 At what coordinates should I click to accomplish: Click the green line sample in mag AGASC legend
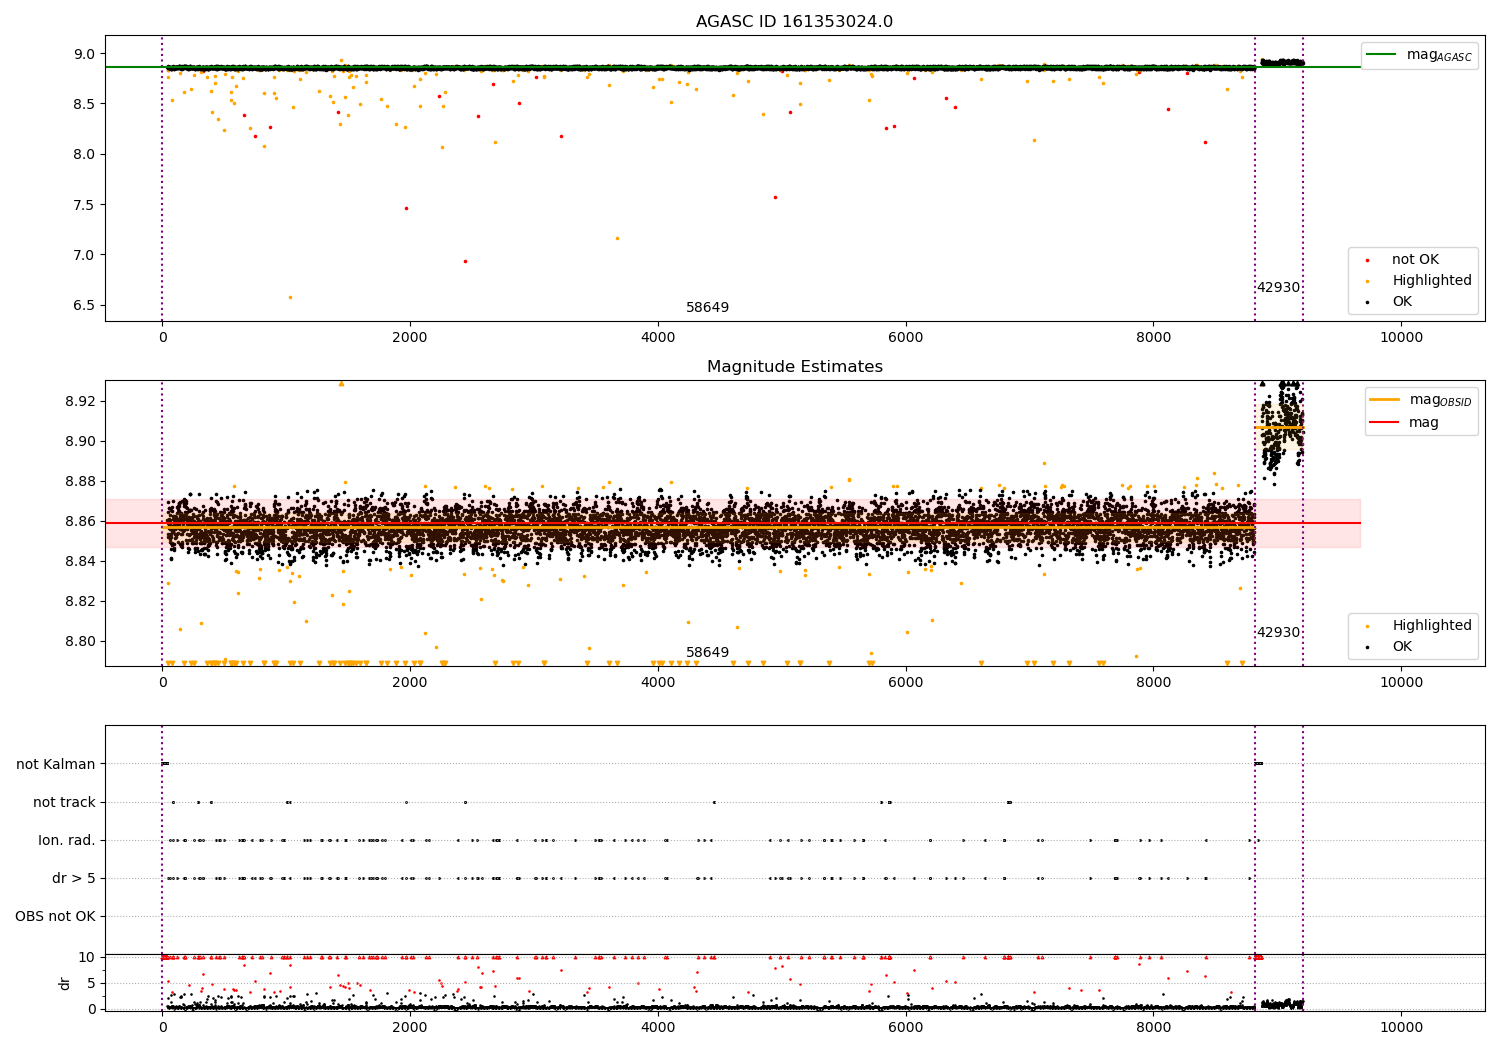[x=1382, y=55]
